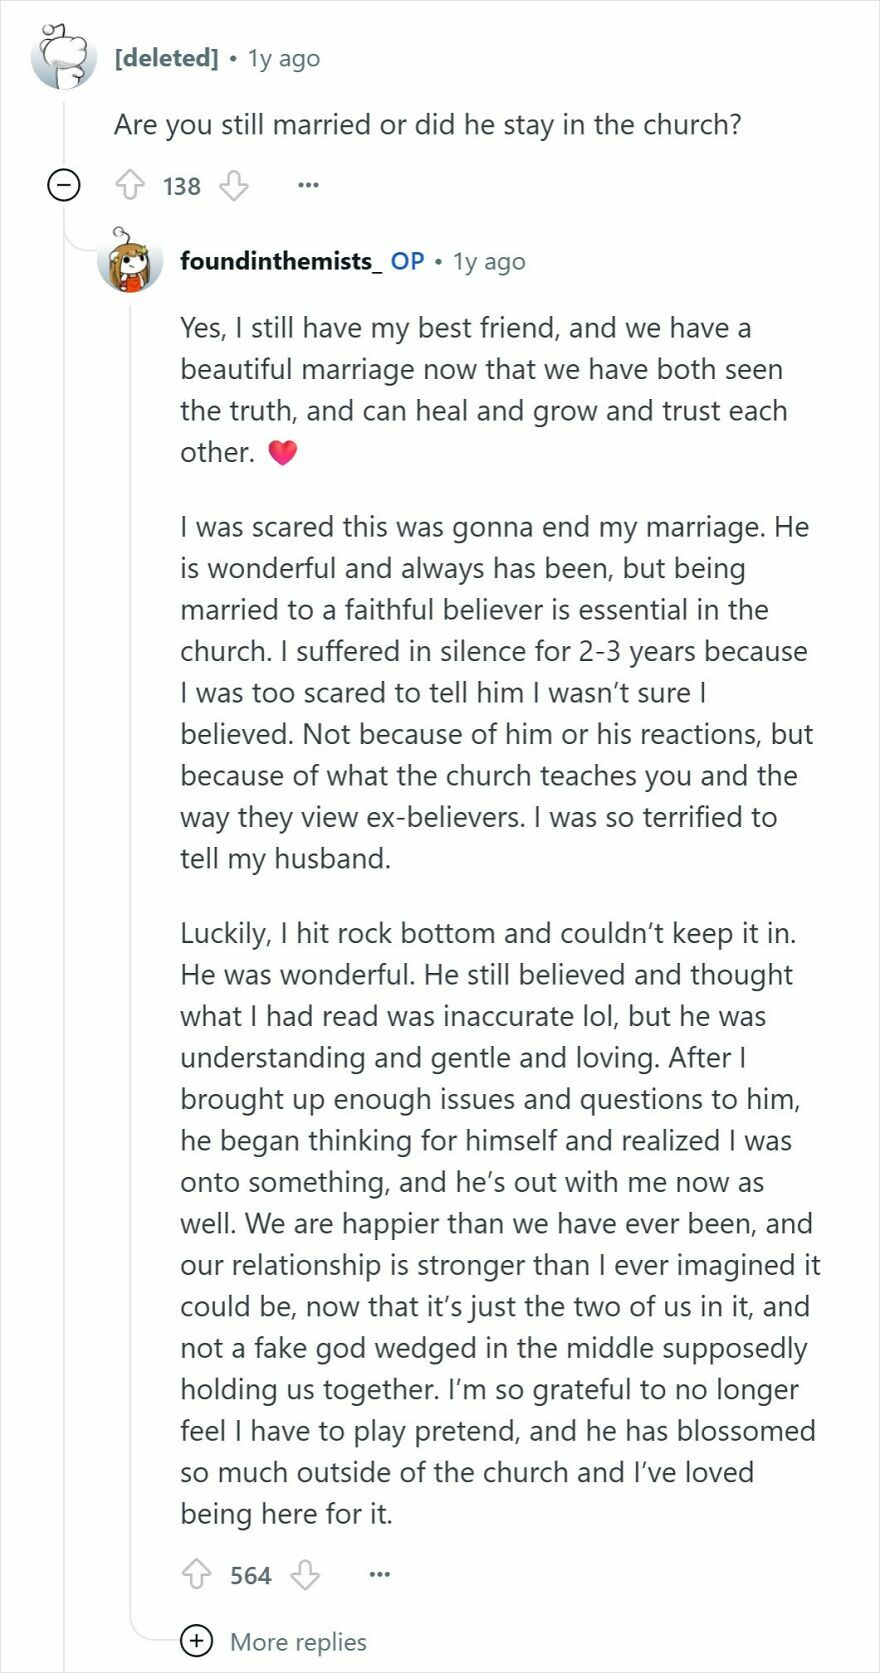Click the heart emoji in the reply text
Screen dimensions: 880x1673
tap(284, 452)
